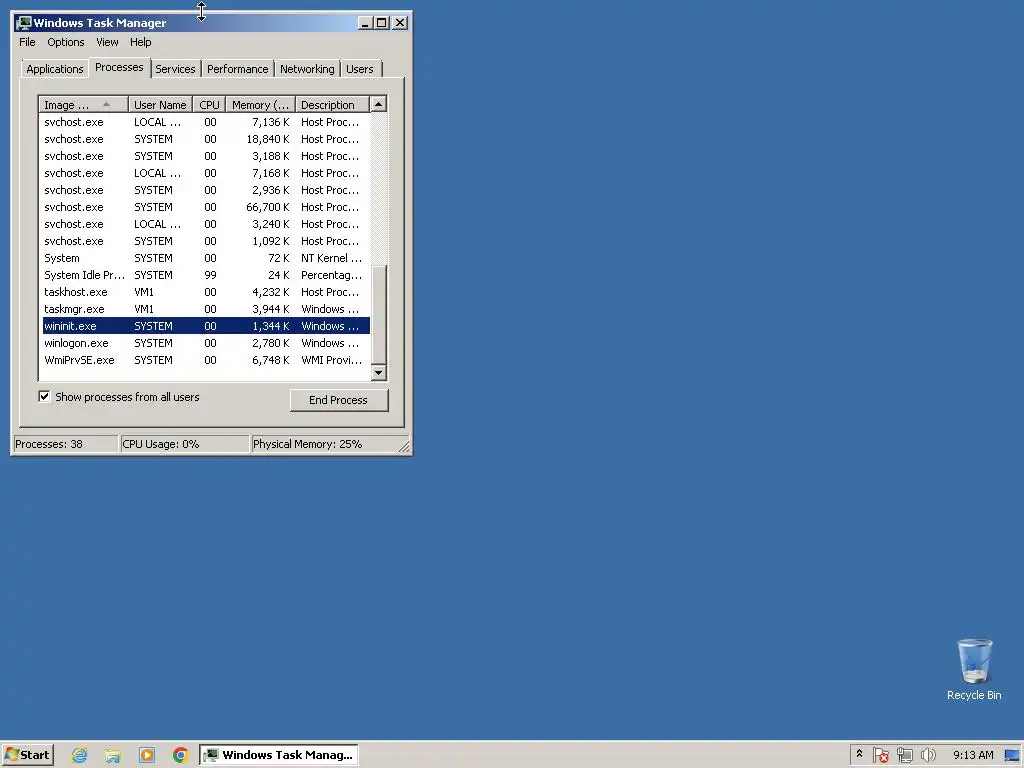Go to the Performance tab

click(x=238, y=69)
